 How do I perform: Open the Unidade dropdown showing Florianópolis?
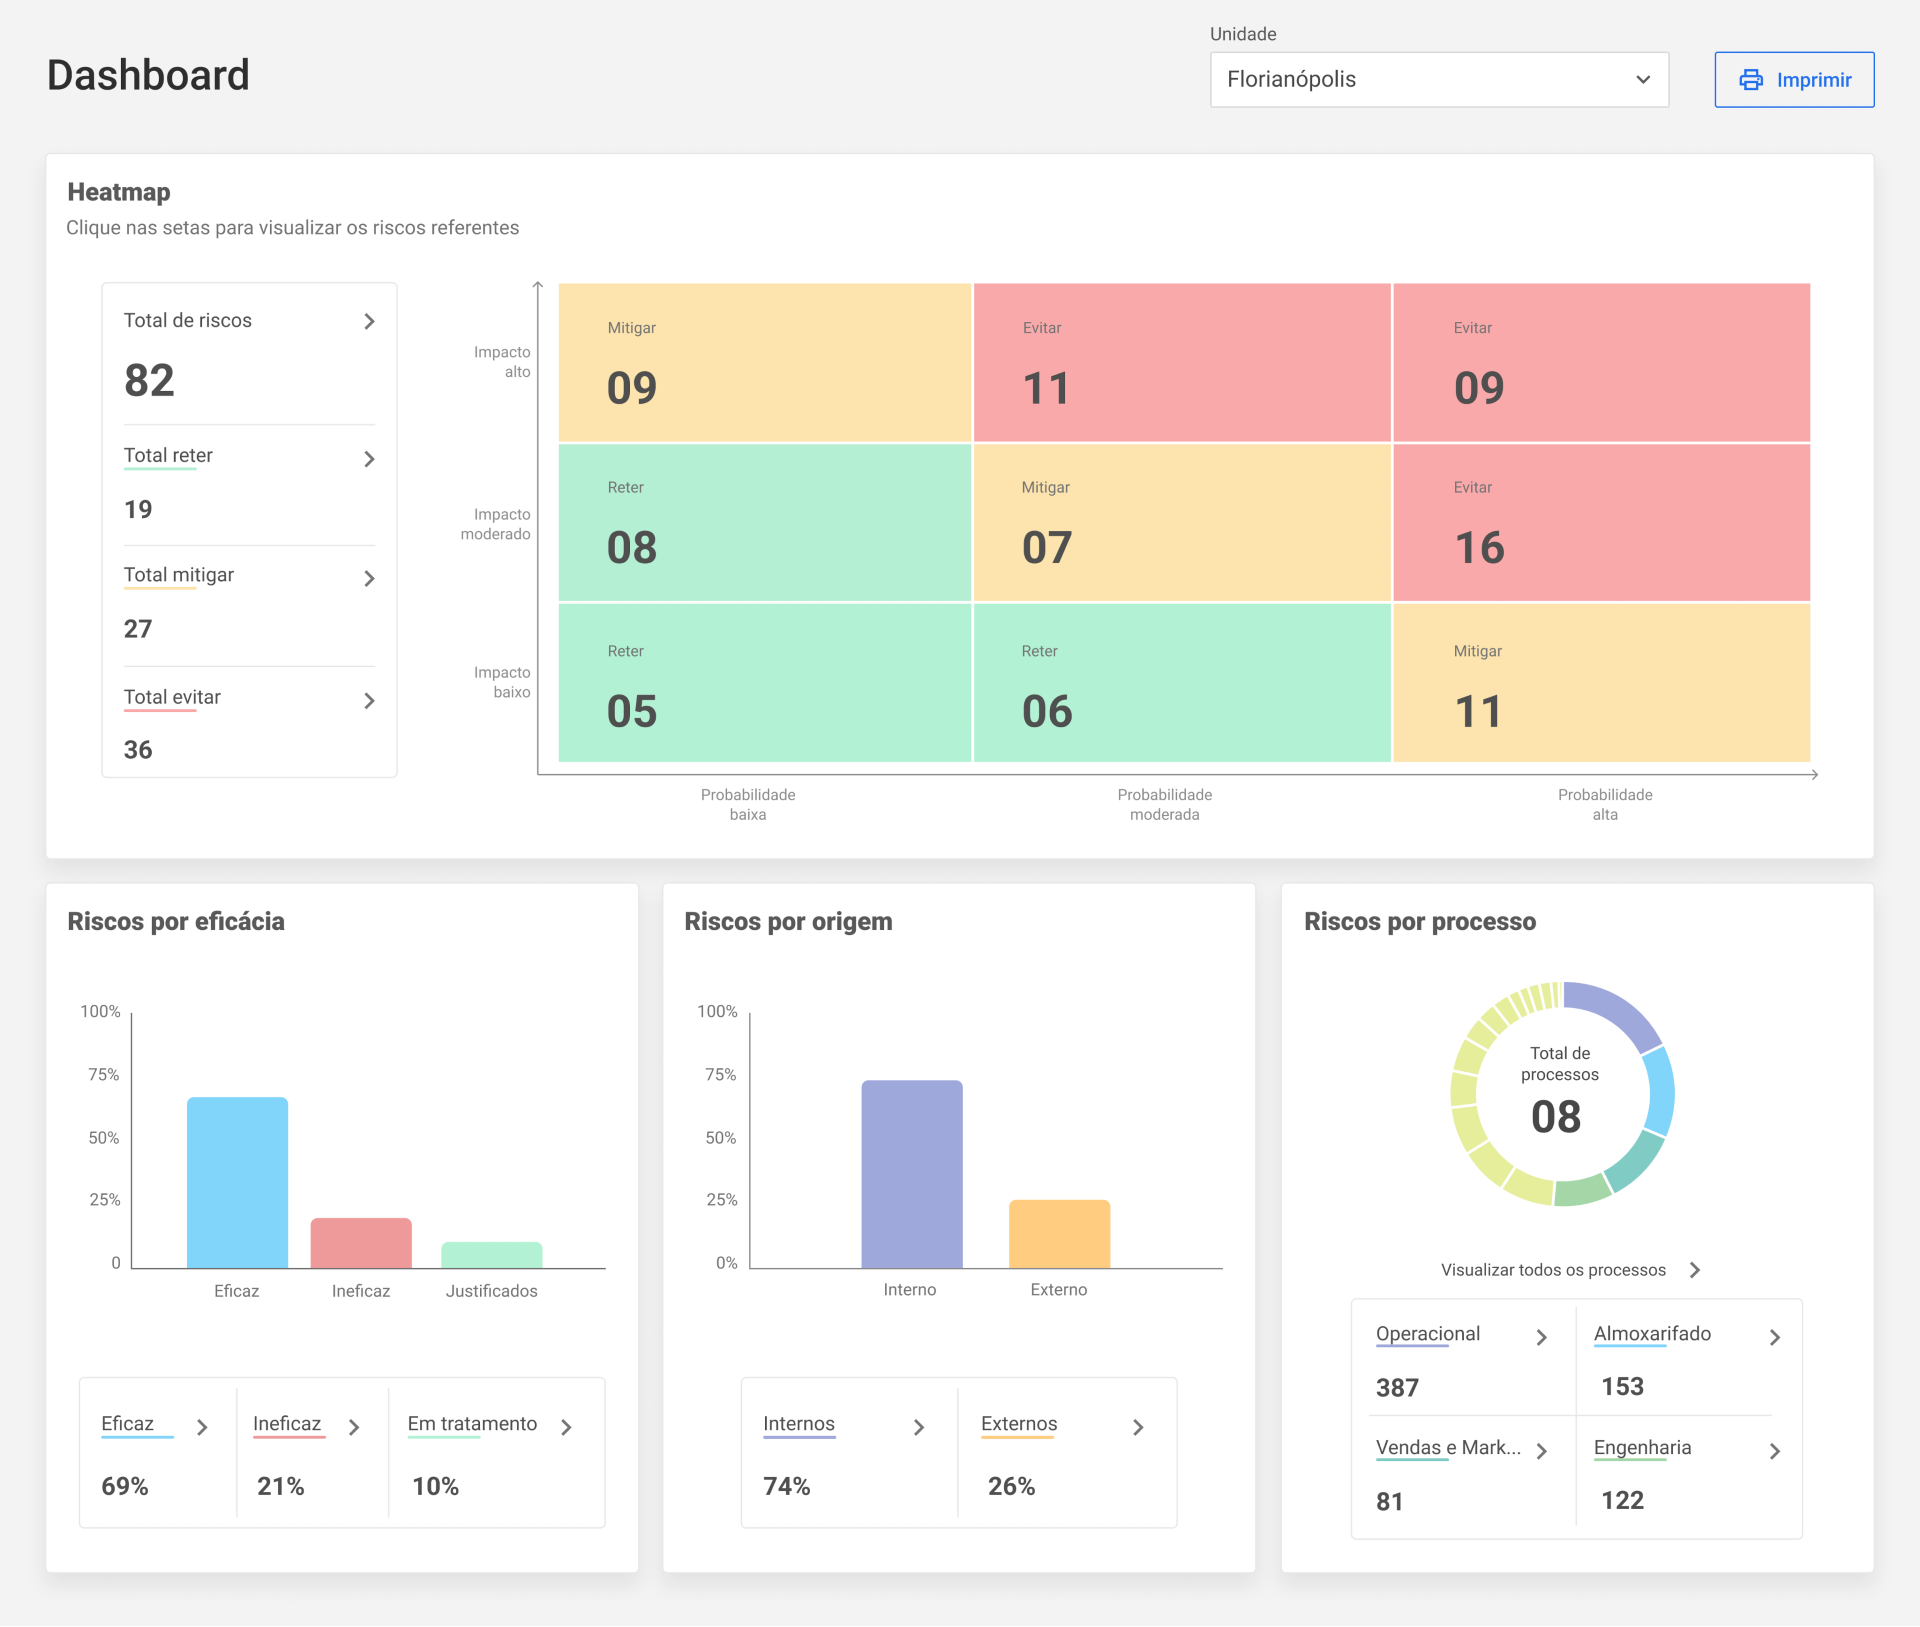[x=1438, y=80]
